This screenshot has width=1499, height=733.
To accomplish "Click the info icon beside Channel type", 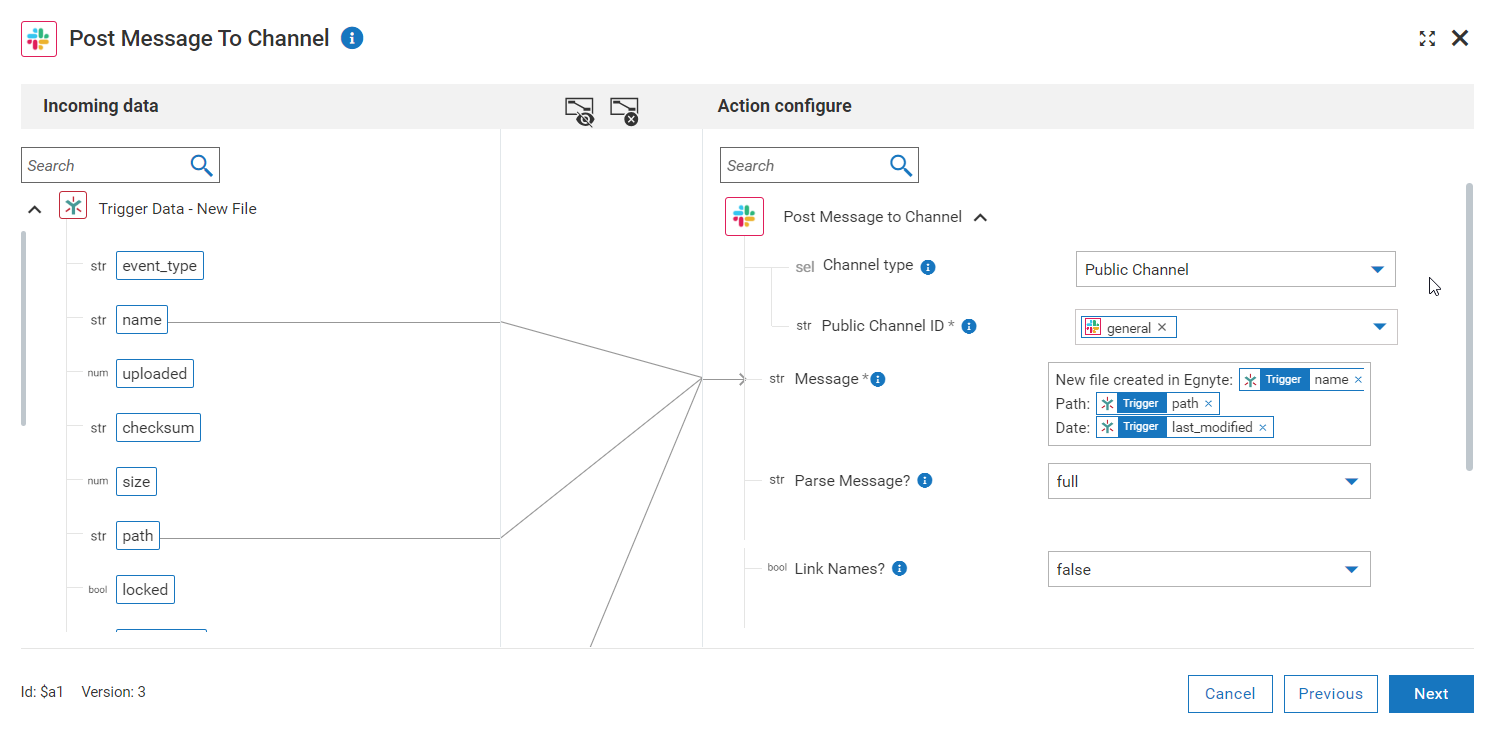I will click(928, 266).
